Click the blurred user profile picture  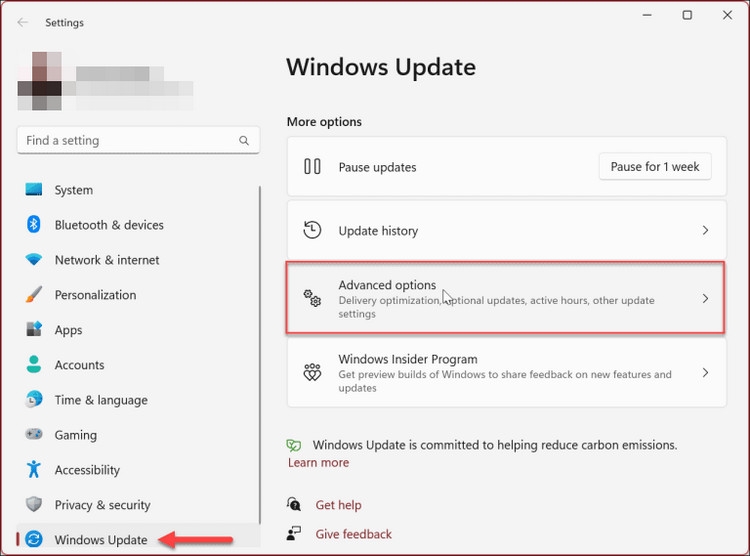coord(40,81)
